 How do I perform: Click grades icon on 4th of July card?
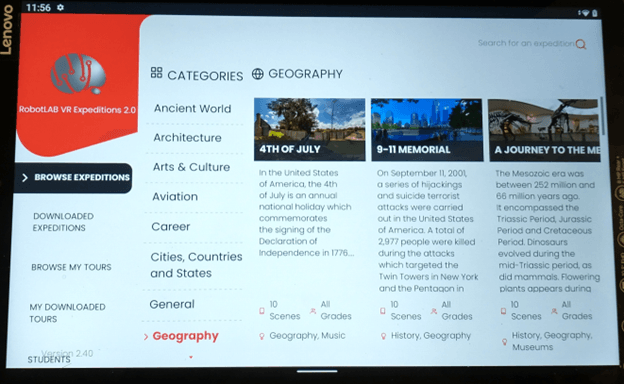[x=313, y=311]
